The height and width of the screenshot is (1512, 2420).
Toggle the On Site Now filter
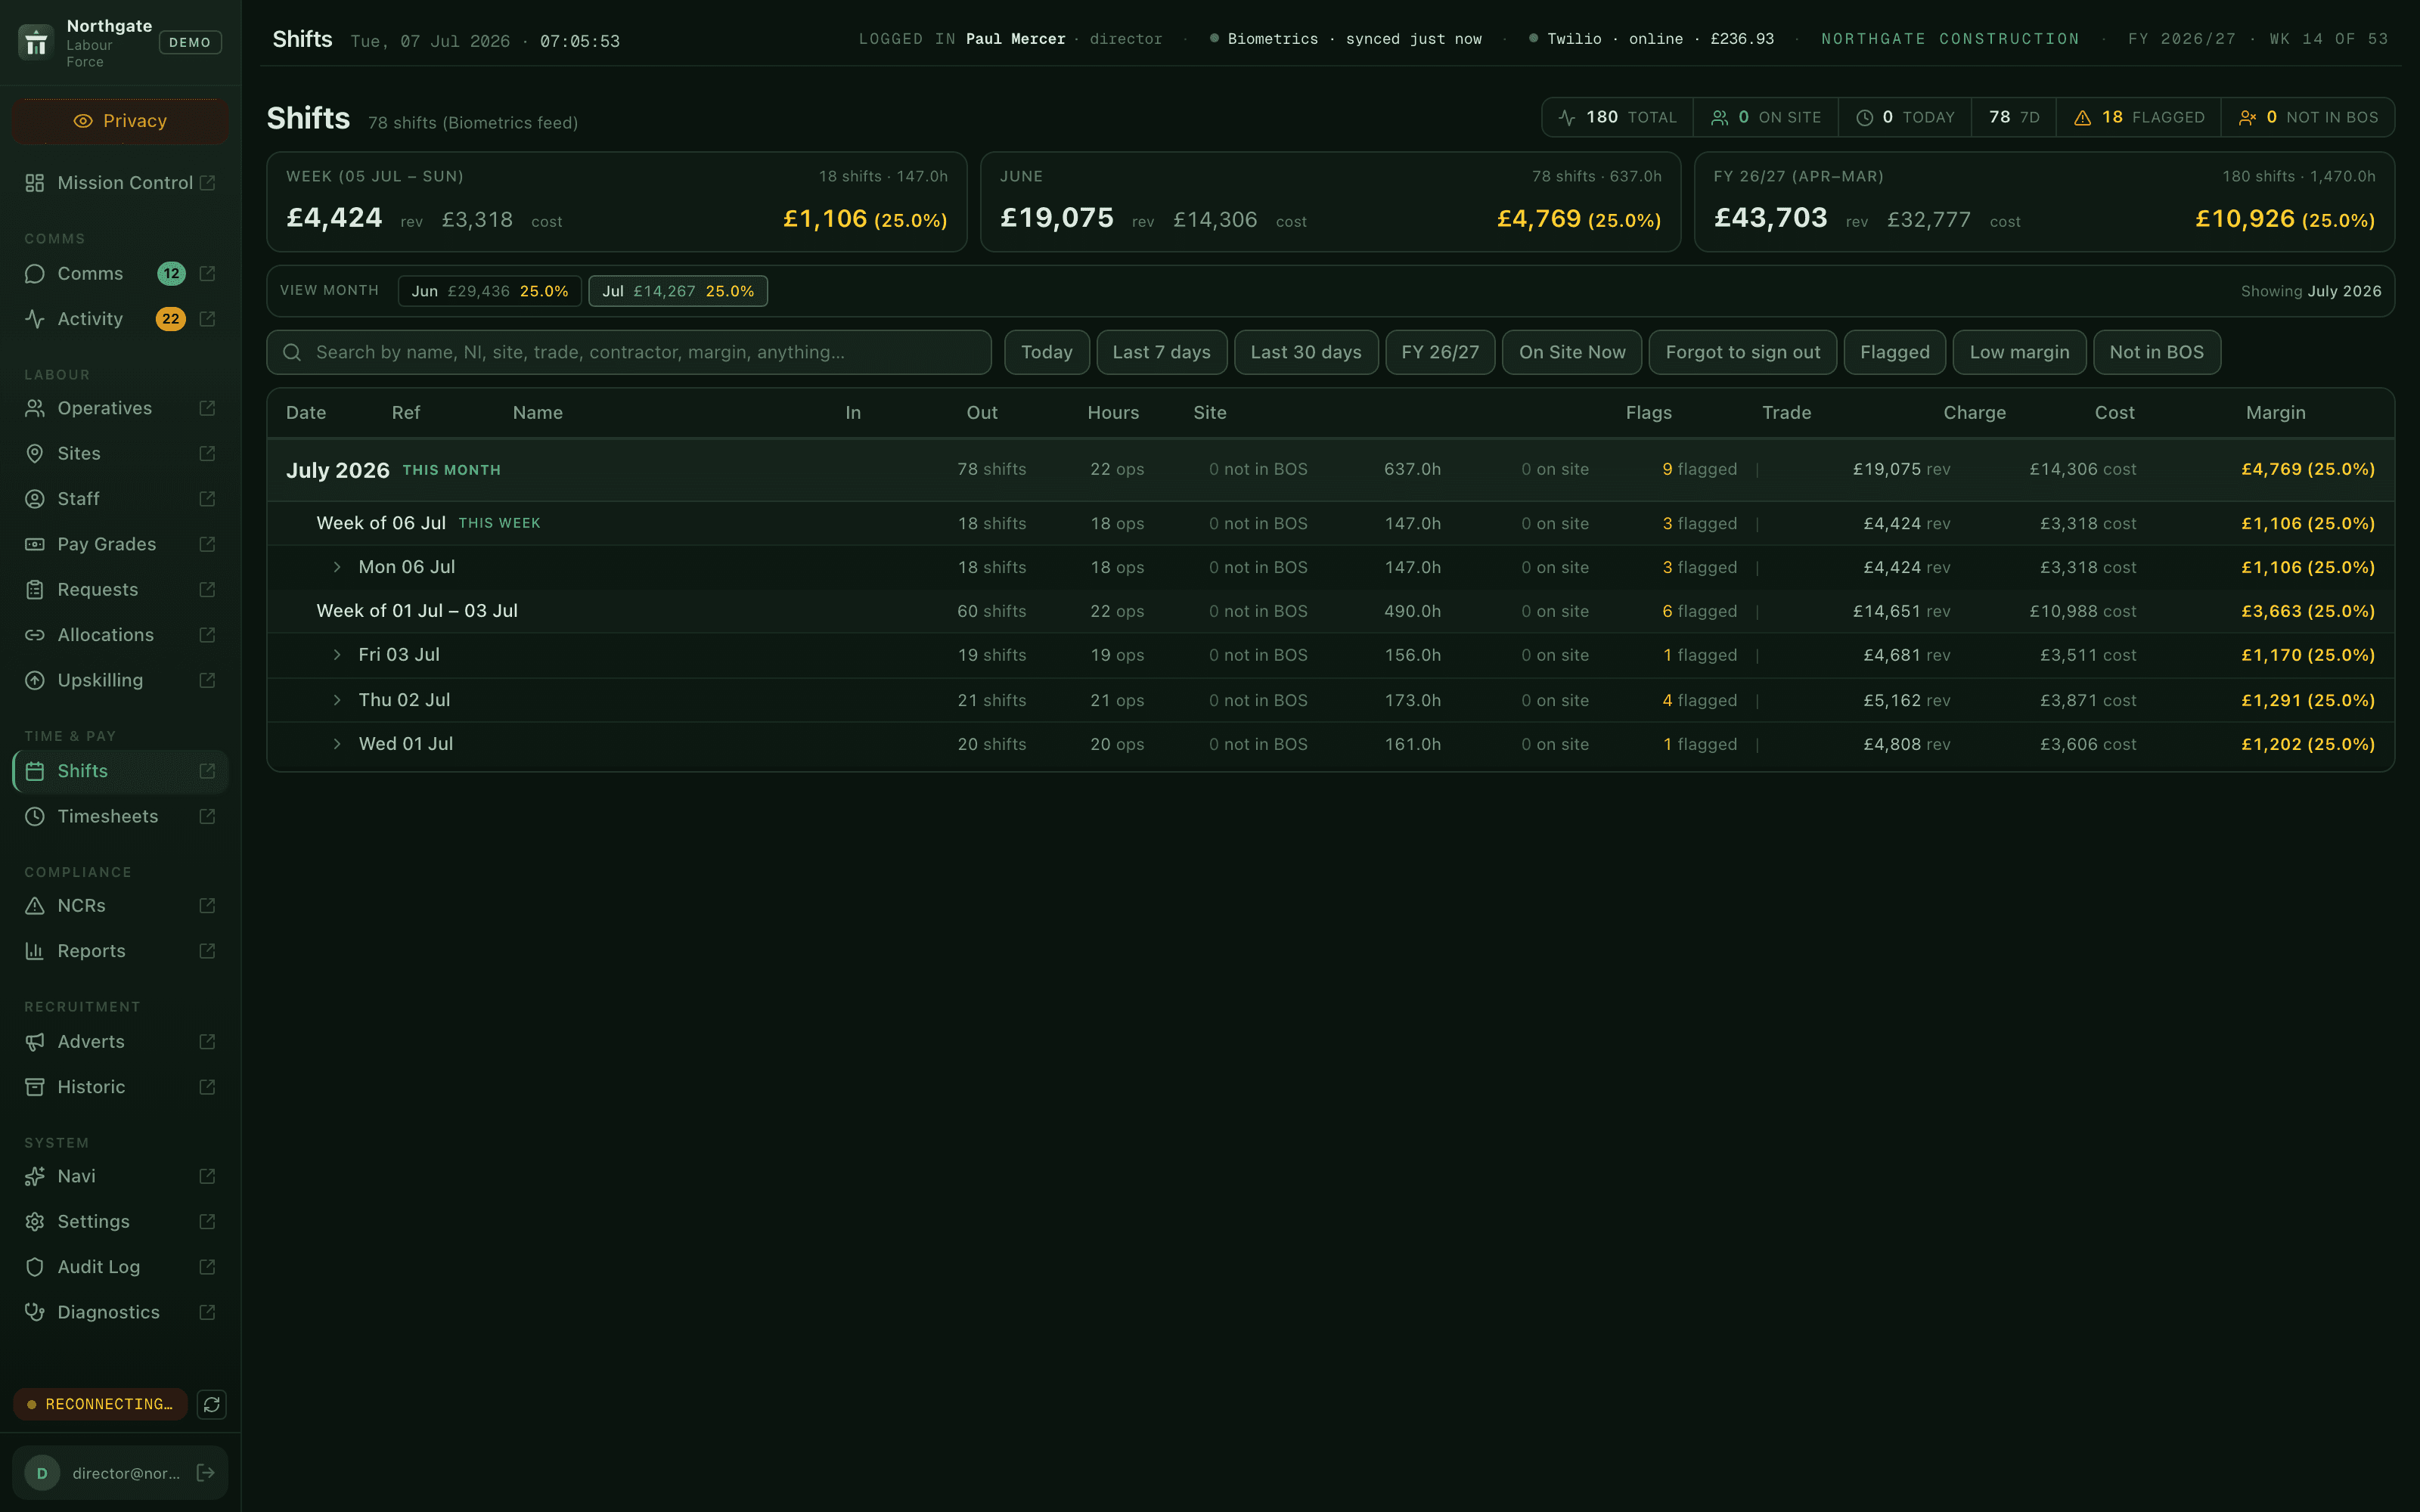tap(1572, 353)
